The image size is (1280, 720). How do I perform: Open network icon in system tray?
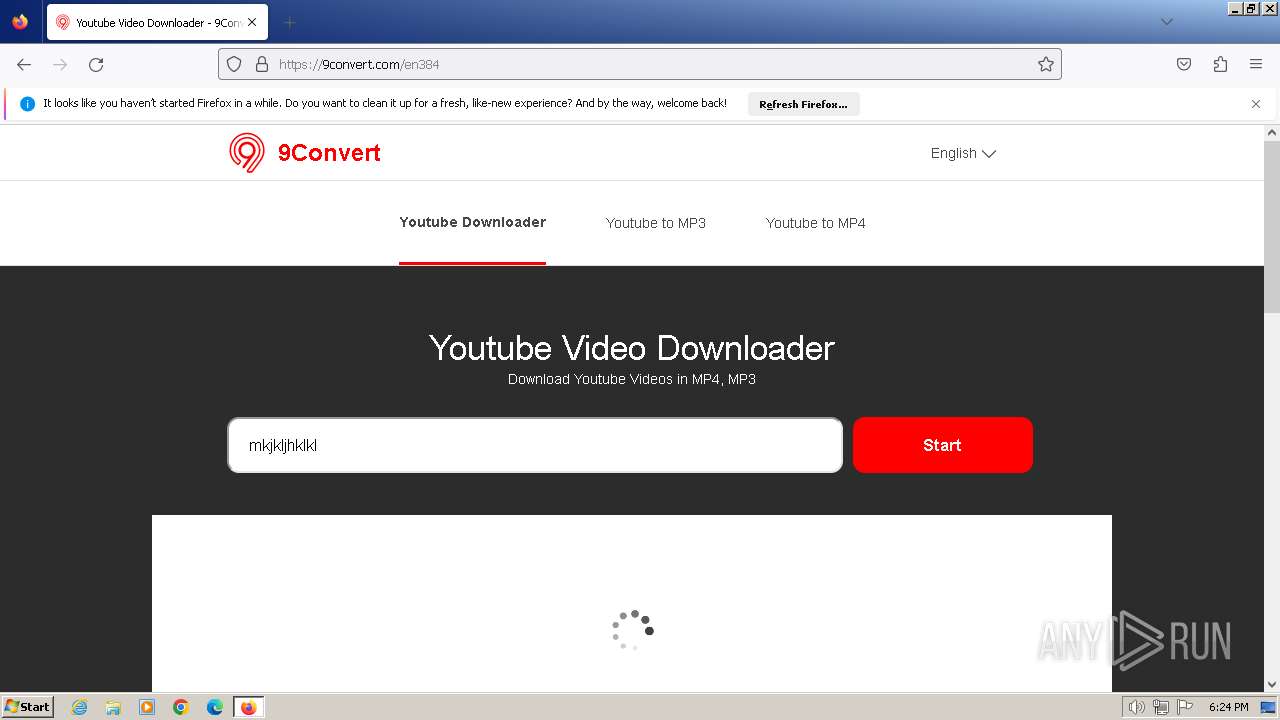tap(1160, 707)
